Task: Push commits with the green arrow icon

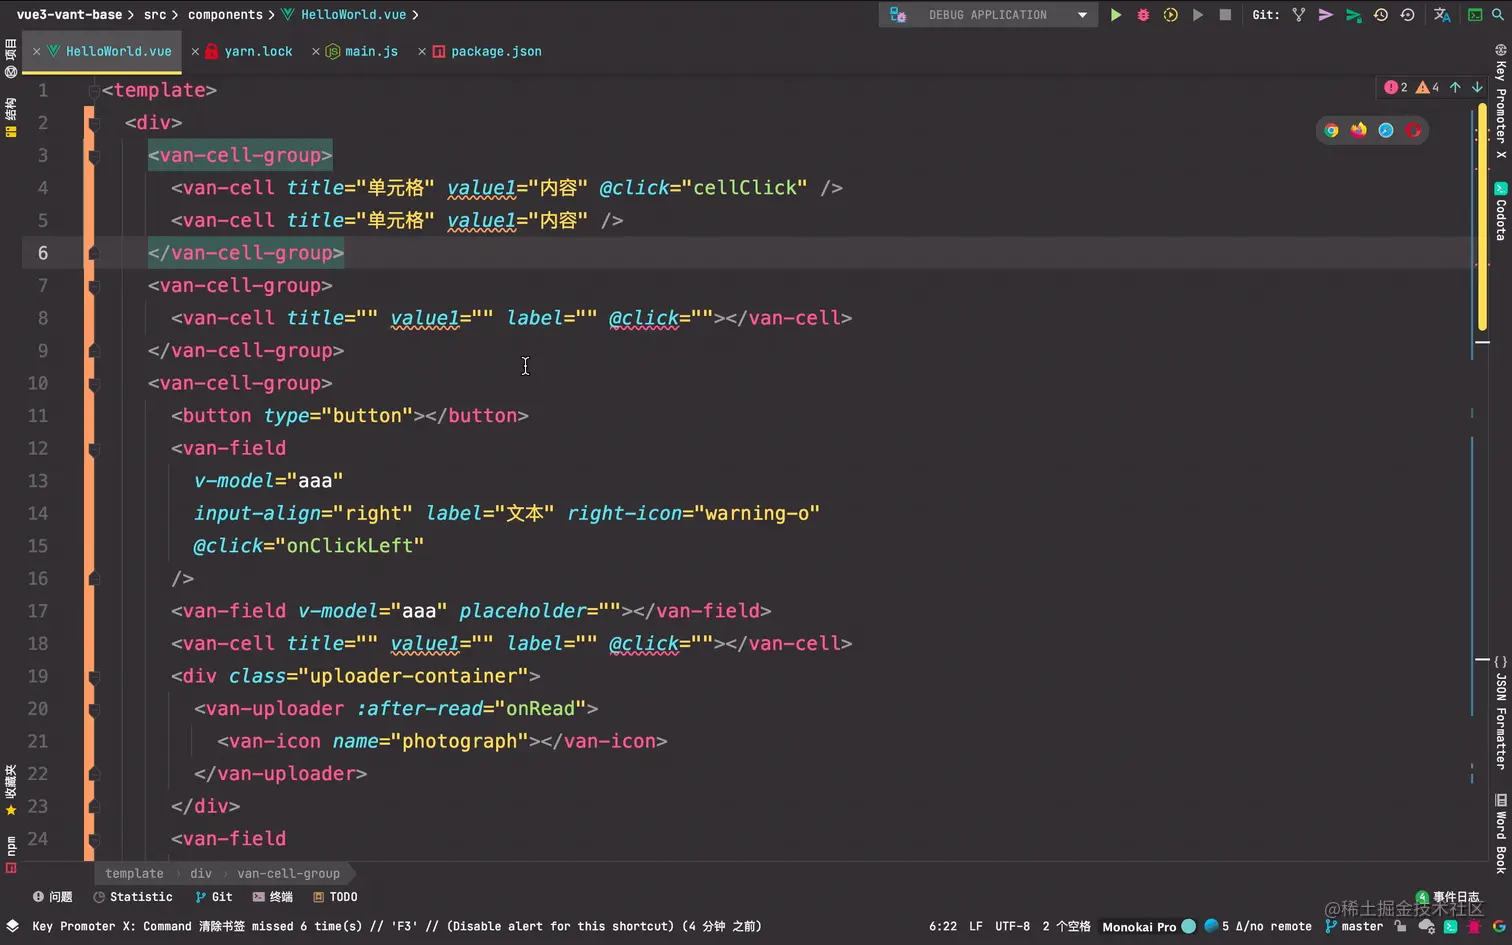Action: click(x=1353, y=15)
